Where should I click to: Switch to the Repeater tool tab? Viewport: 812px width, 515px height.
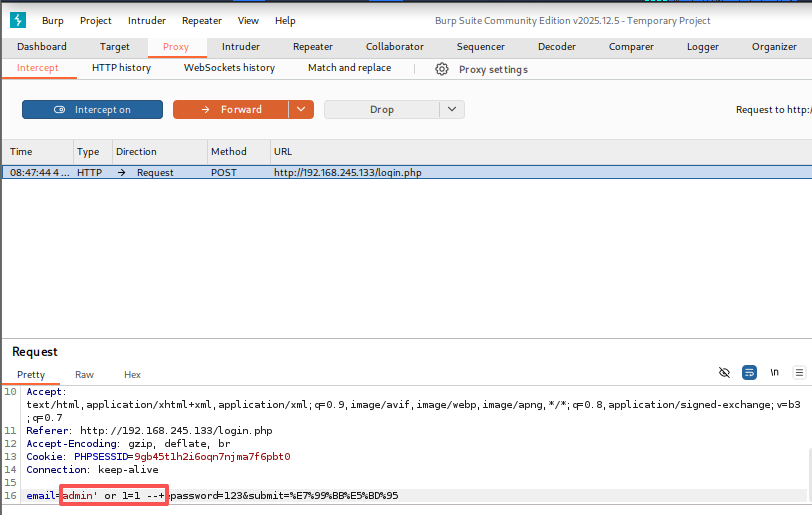point(313,47)
